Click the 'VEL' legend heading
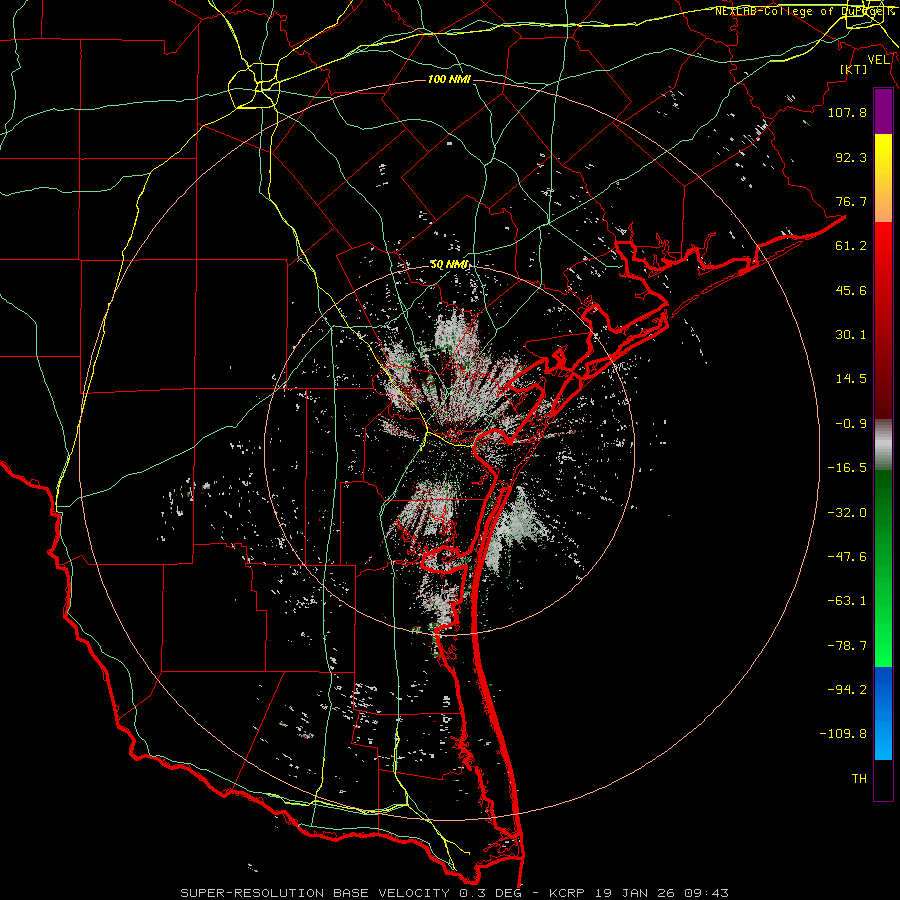The width and height of the screenshot is (900, 900). coord(878,60)
